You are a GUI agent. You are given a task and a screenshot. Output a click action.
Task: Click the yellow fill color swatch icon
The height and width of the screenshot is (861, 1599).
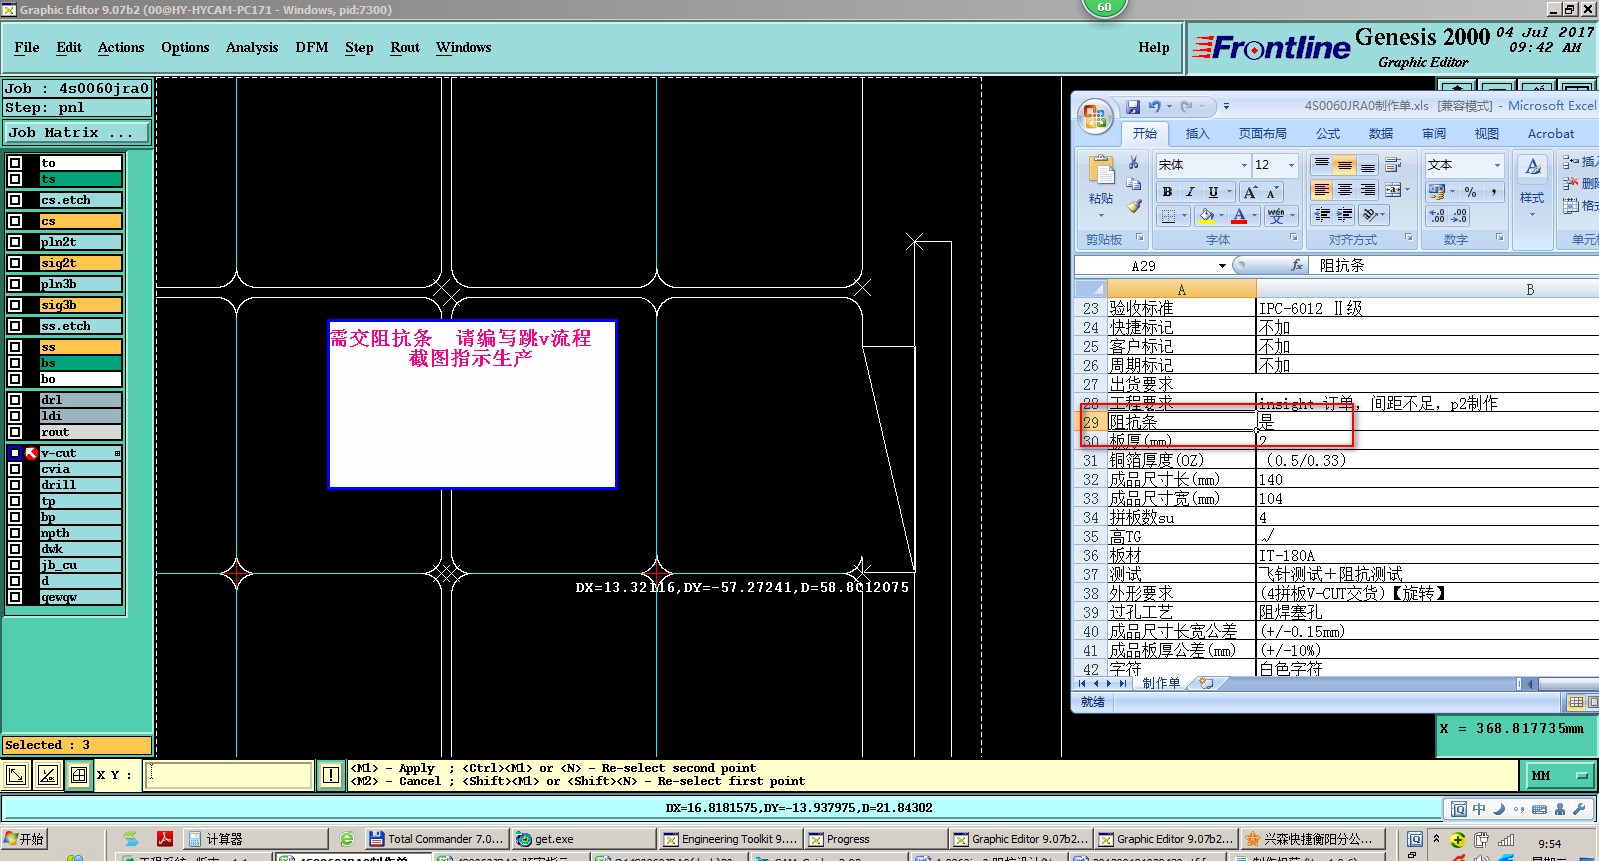click(1206, 215)
